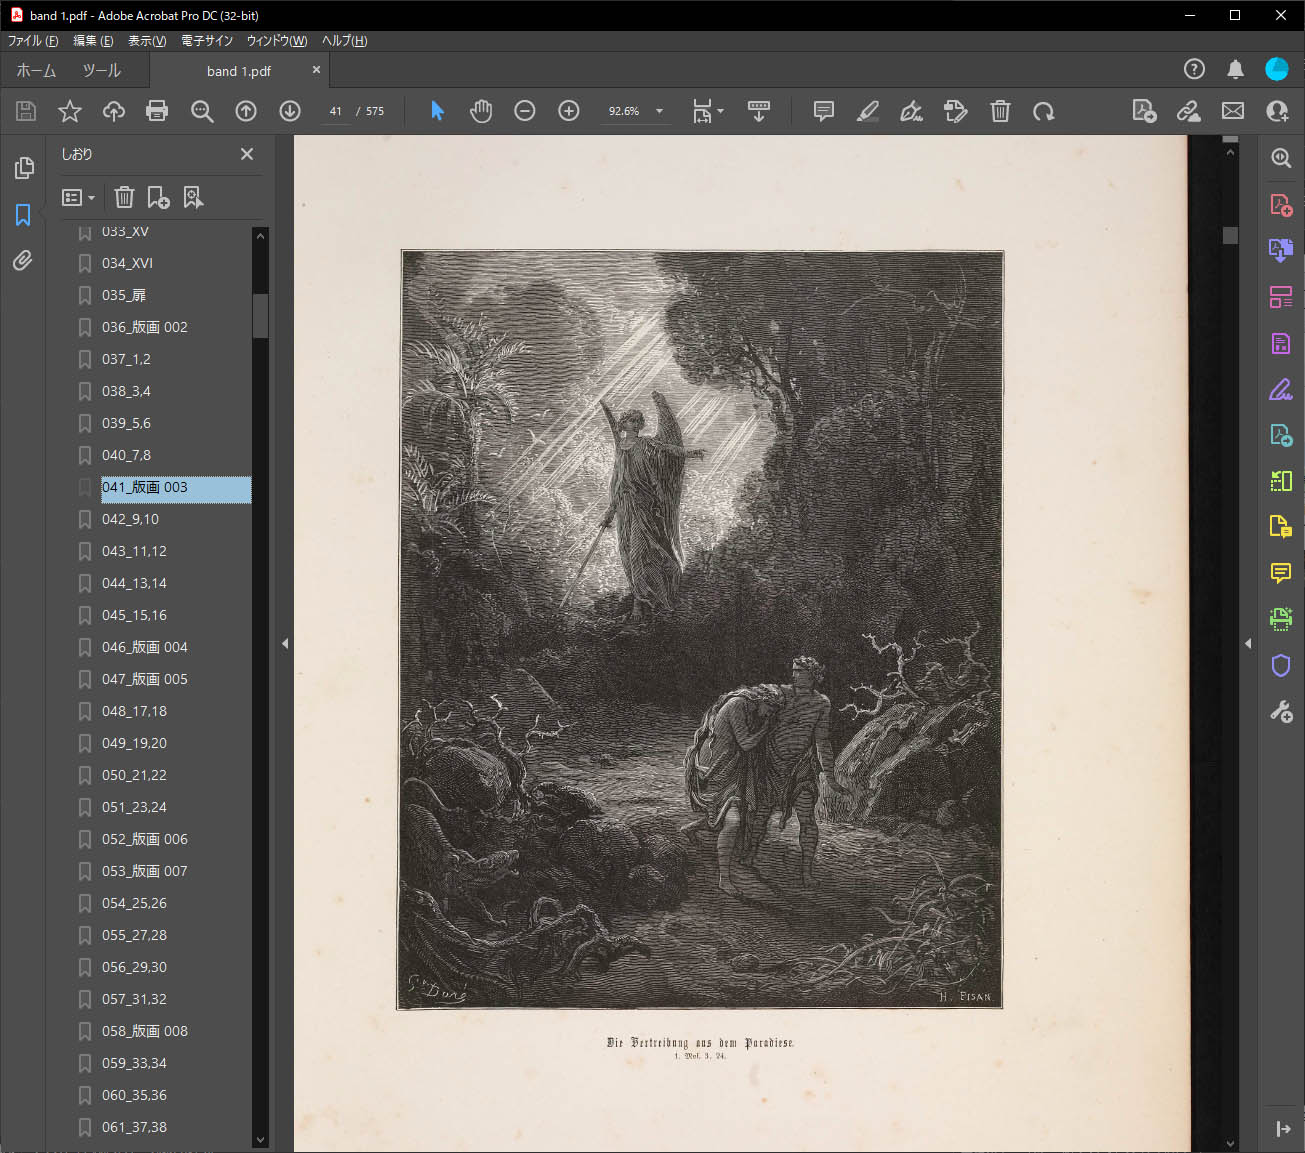The image size is (1305, 1153).
Task: Delete selected bookmark trash icon
Action: tap(124, 198)
